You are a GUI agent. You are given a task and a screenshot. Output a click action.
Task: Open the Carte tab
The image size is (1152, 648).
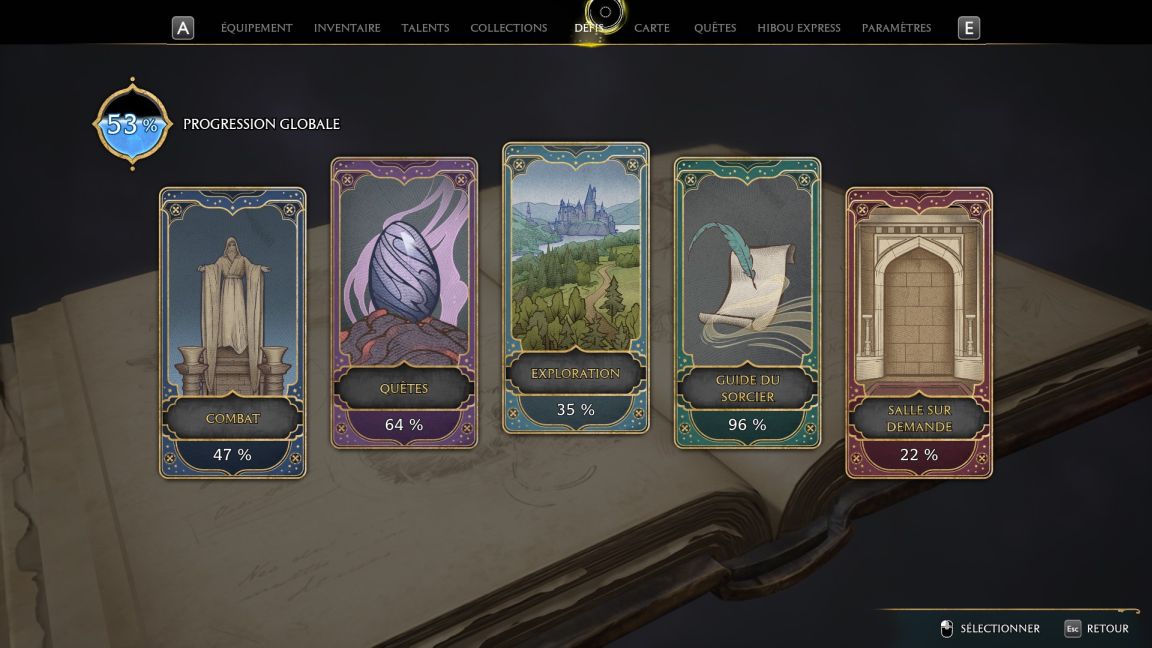[652, 28]
